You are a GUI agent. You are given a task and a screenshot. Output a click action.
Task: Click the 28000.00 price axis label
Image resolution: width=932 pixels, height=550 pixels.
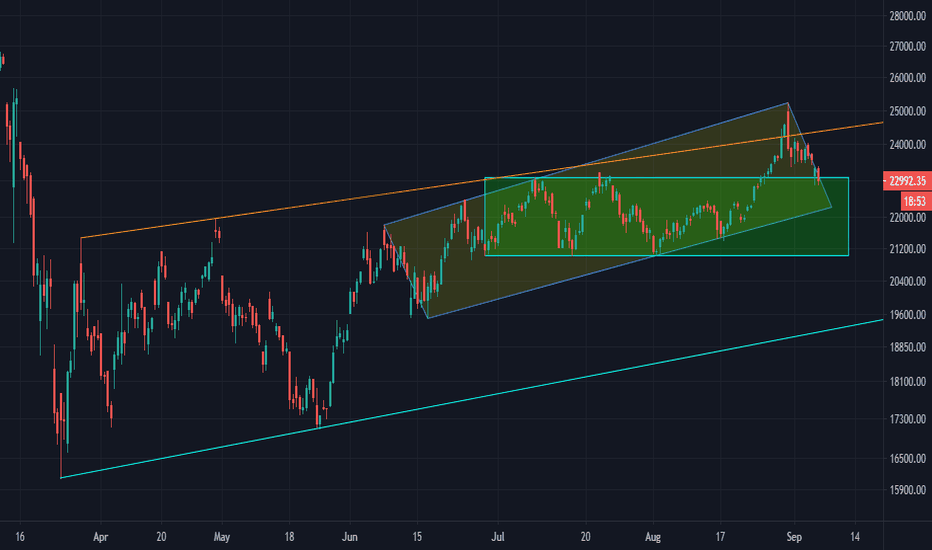[x=907, y=16]
